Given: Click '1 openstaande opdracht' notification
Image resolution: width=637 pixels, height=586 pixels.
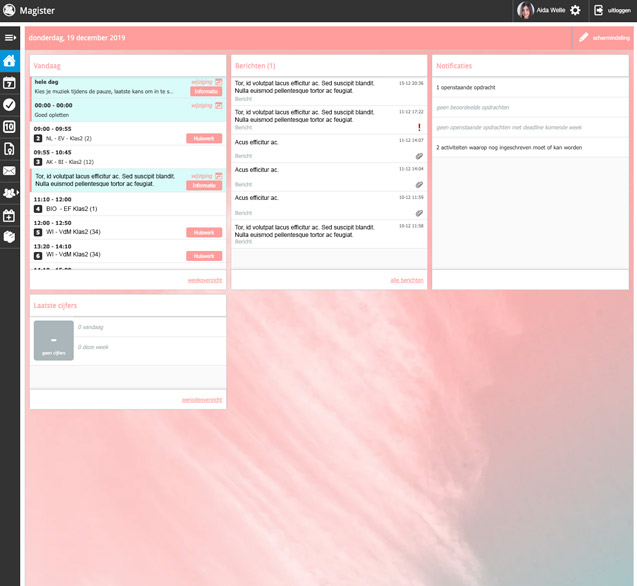Looking at the screenshot, I should (x=530, y=87).
